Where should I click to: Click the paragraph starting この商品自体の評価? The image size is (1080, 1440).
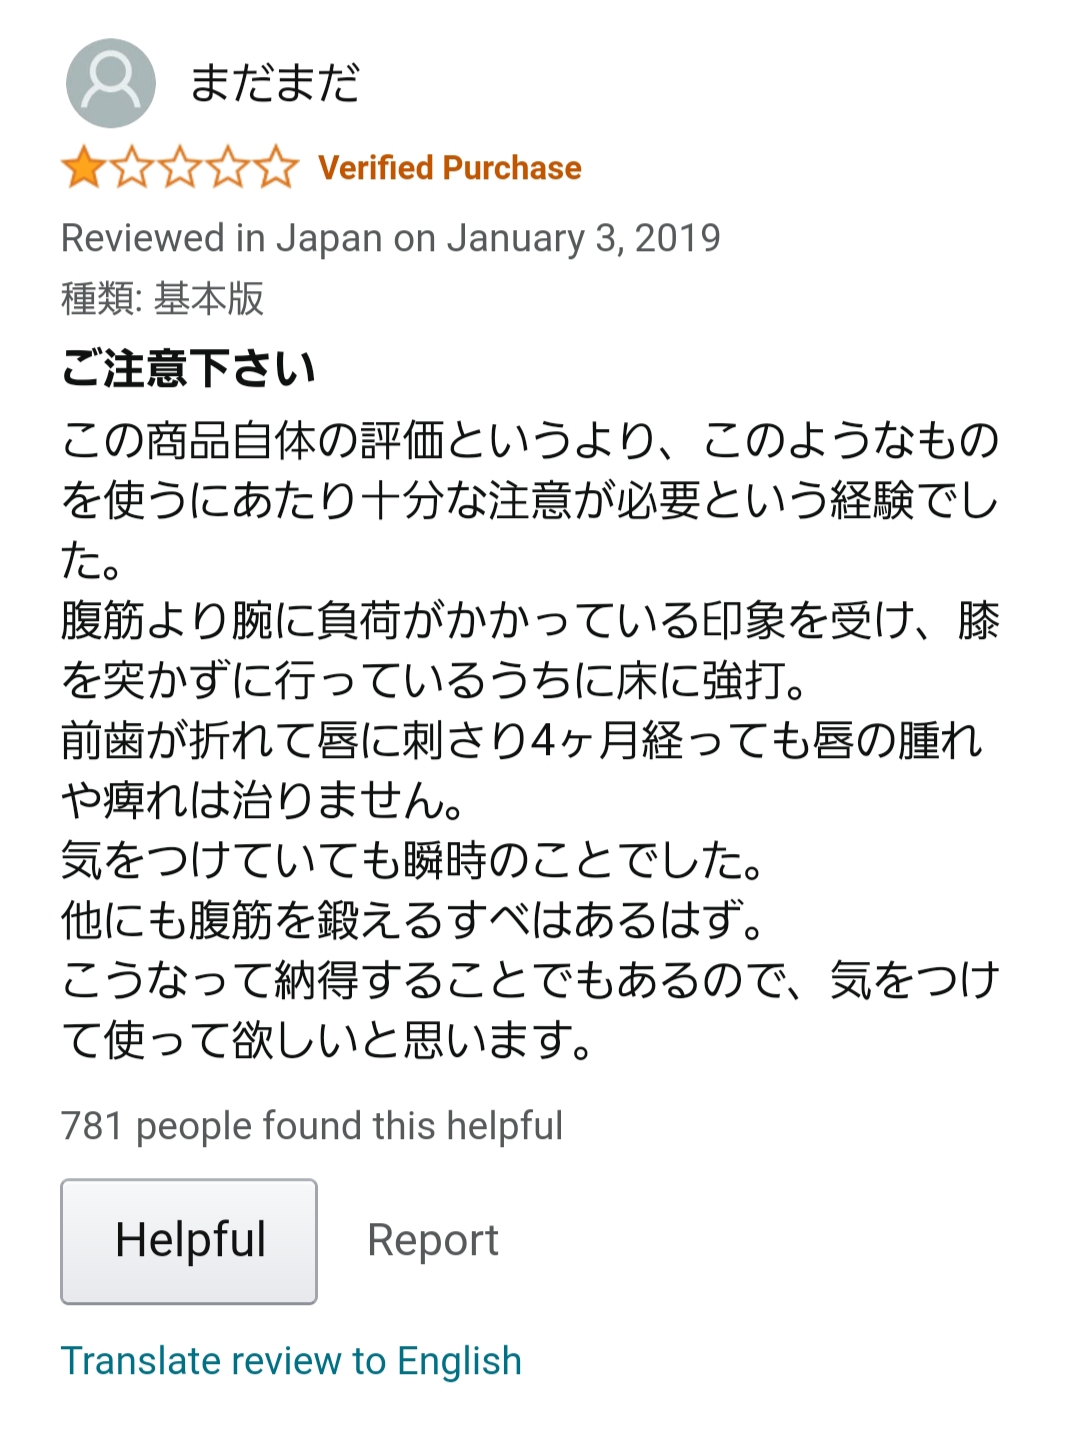(530, 500)
